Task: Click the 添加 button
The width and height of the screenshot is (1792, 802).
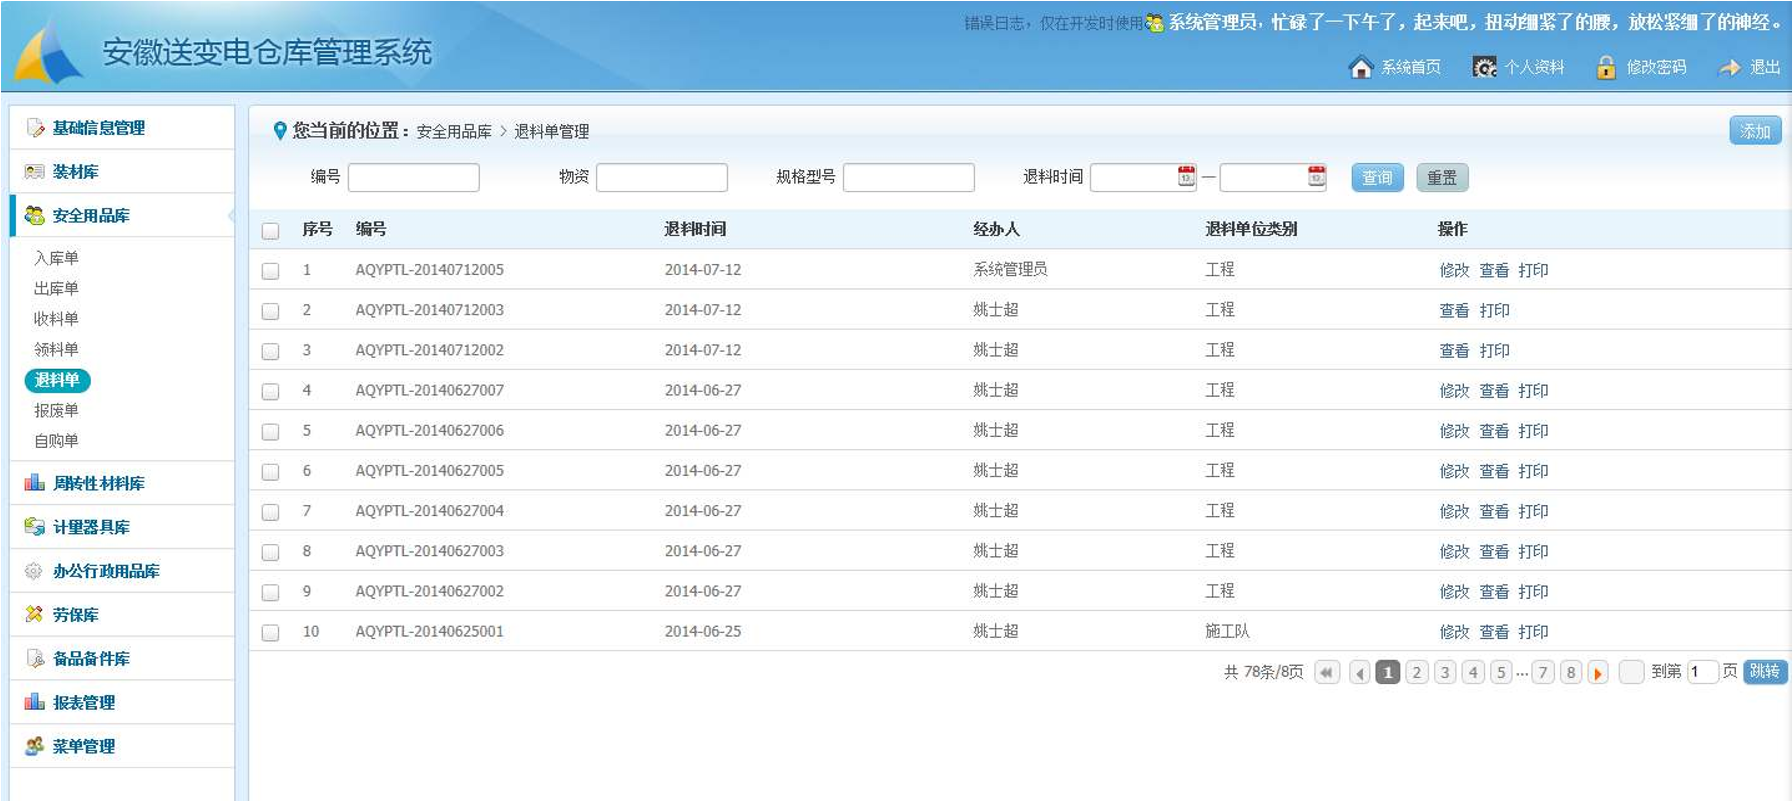Action: point(1754,131)
